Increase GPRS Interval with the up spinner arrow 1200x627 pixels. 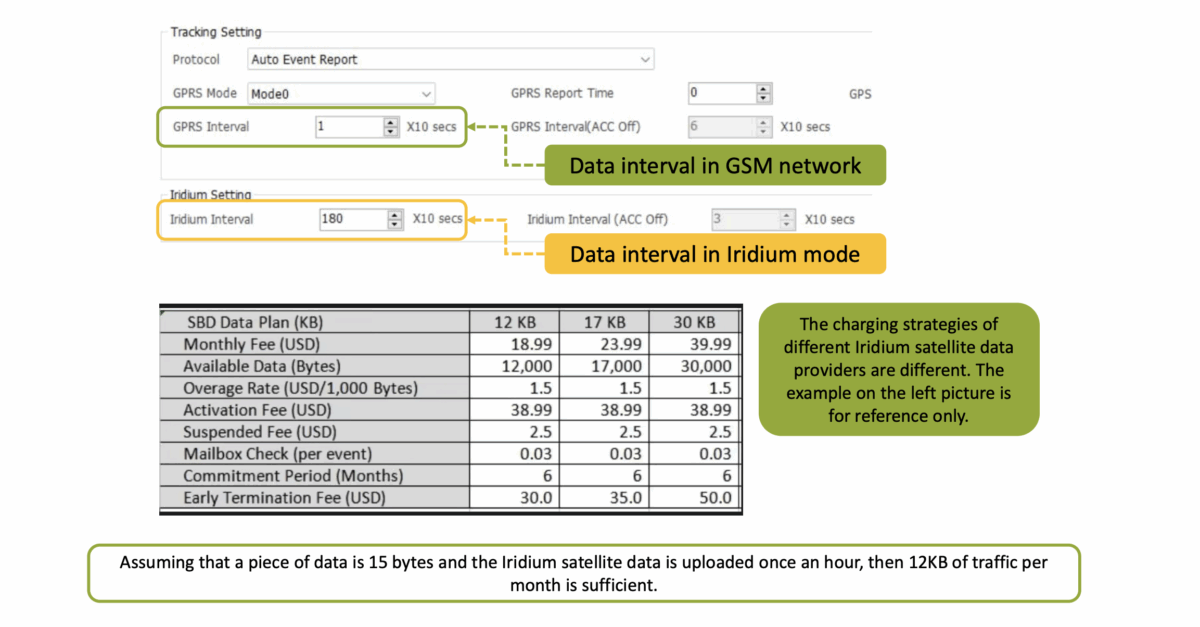click(x=391, y=122)
